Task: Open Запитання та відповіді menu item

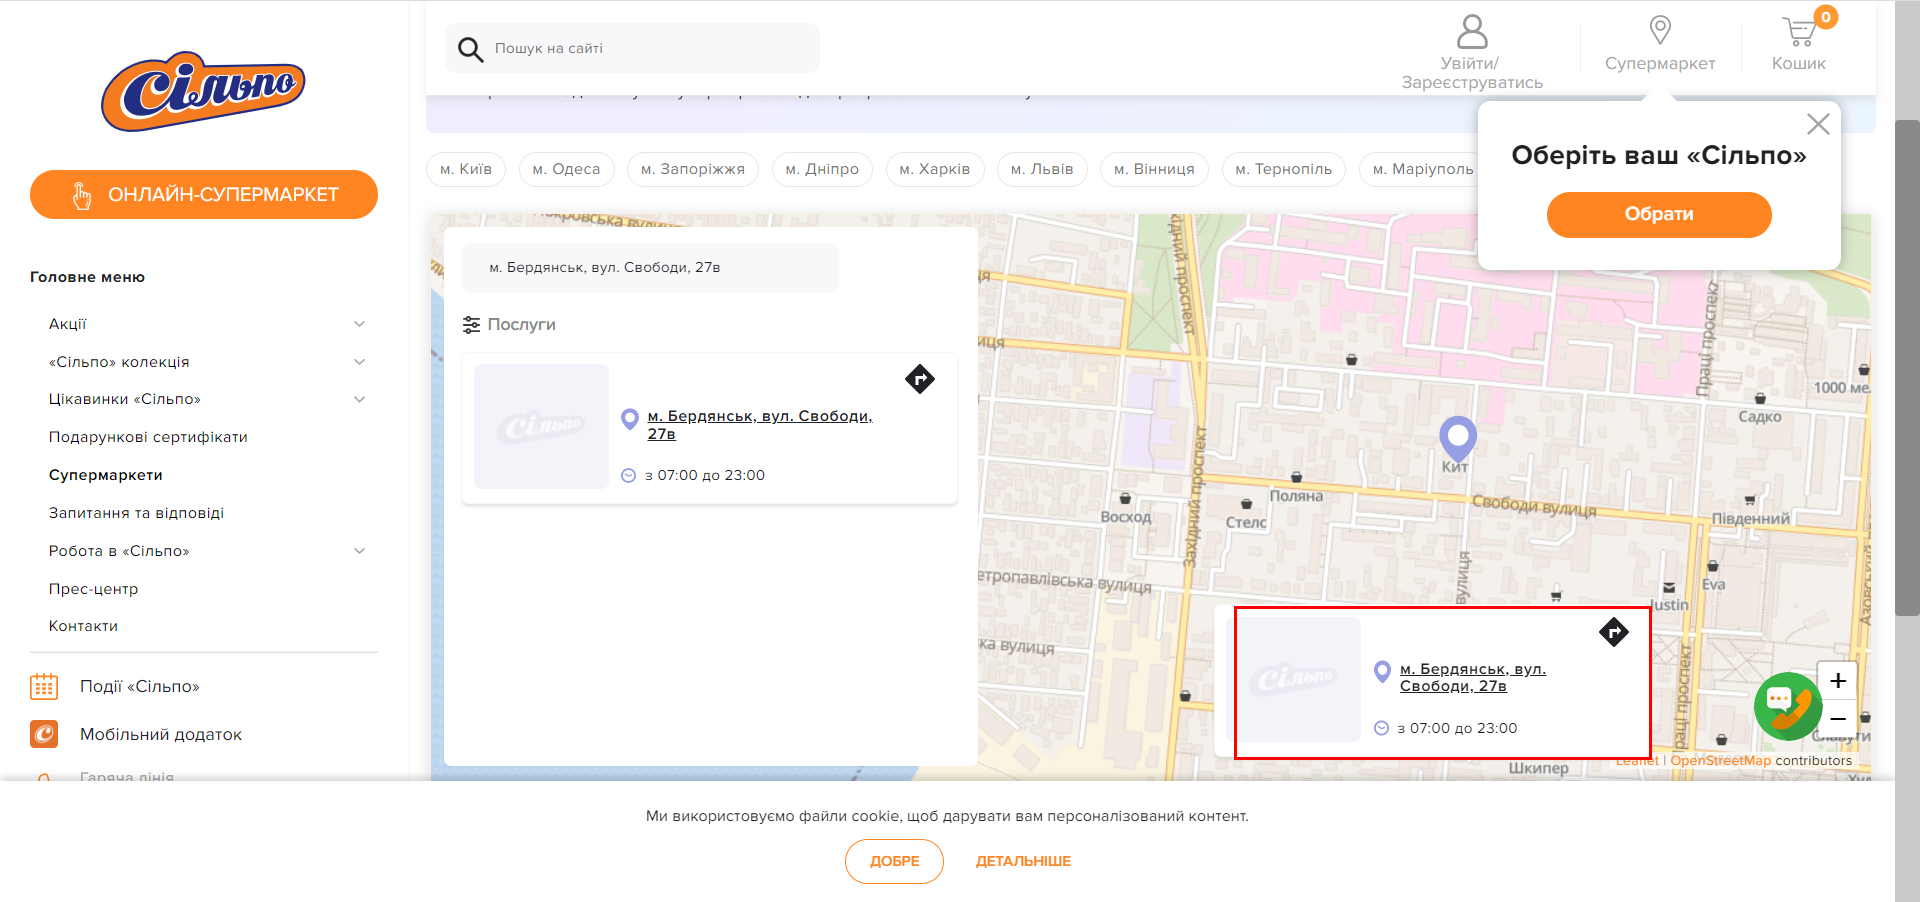Action: [136, 513]
